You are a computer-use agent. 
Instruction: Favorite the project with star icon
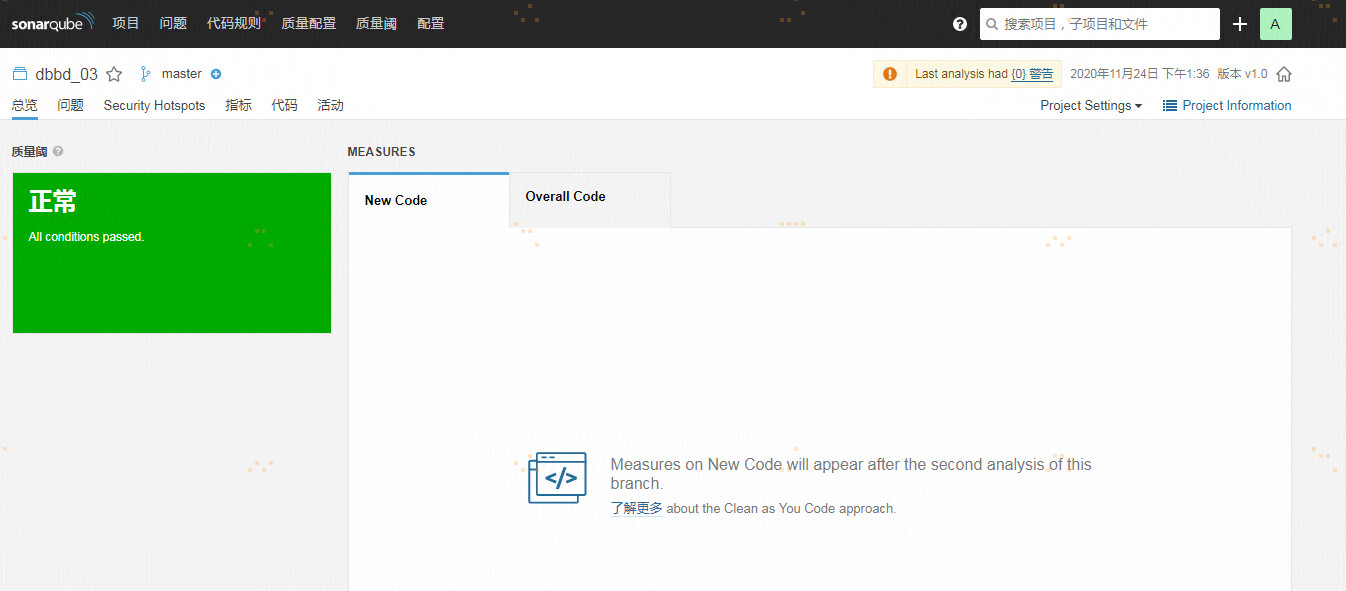tap(114, 74)
